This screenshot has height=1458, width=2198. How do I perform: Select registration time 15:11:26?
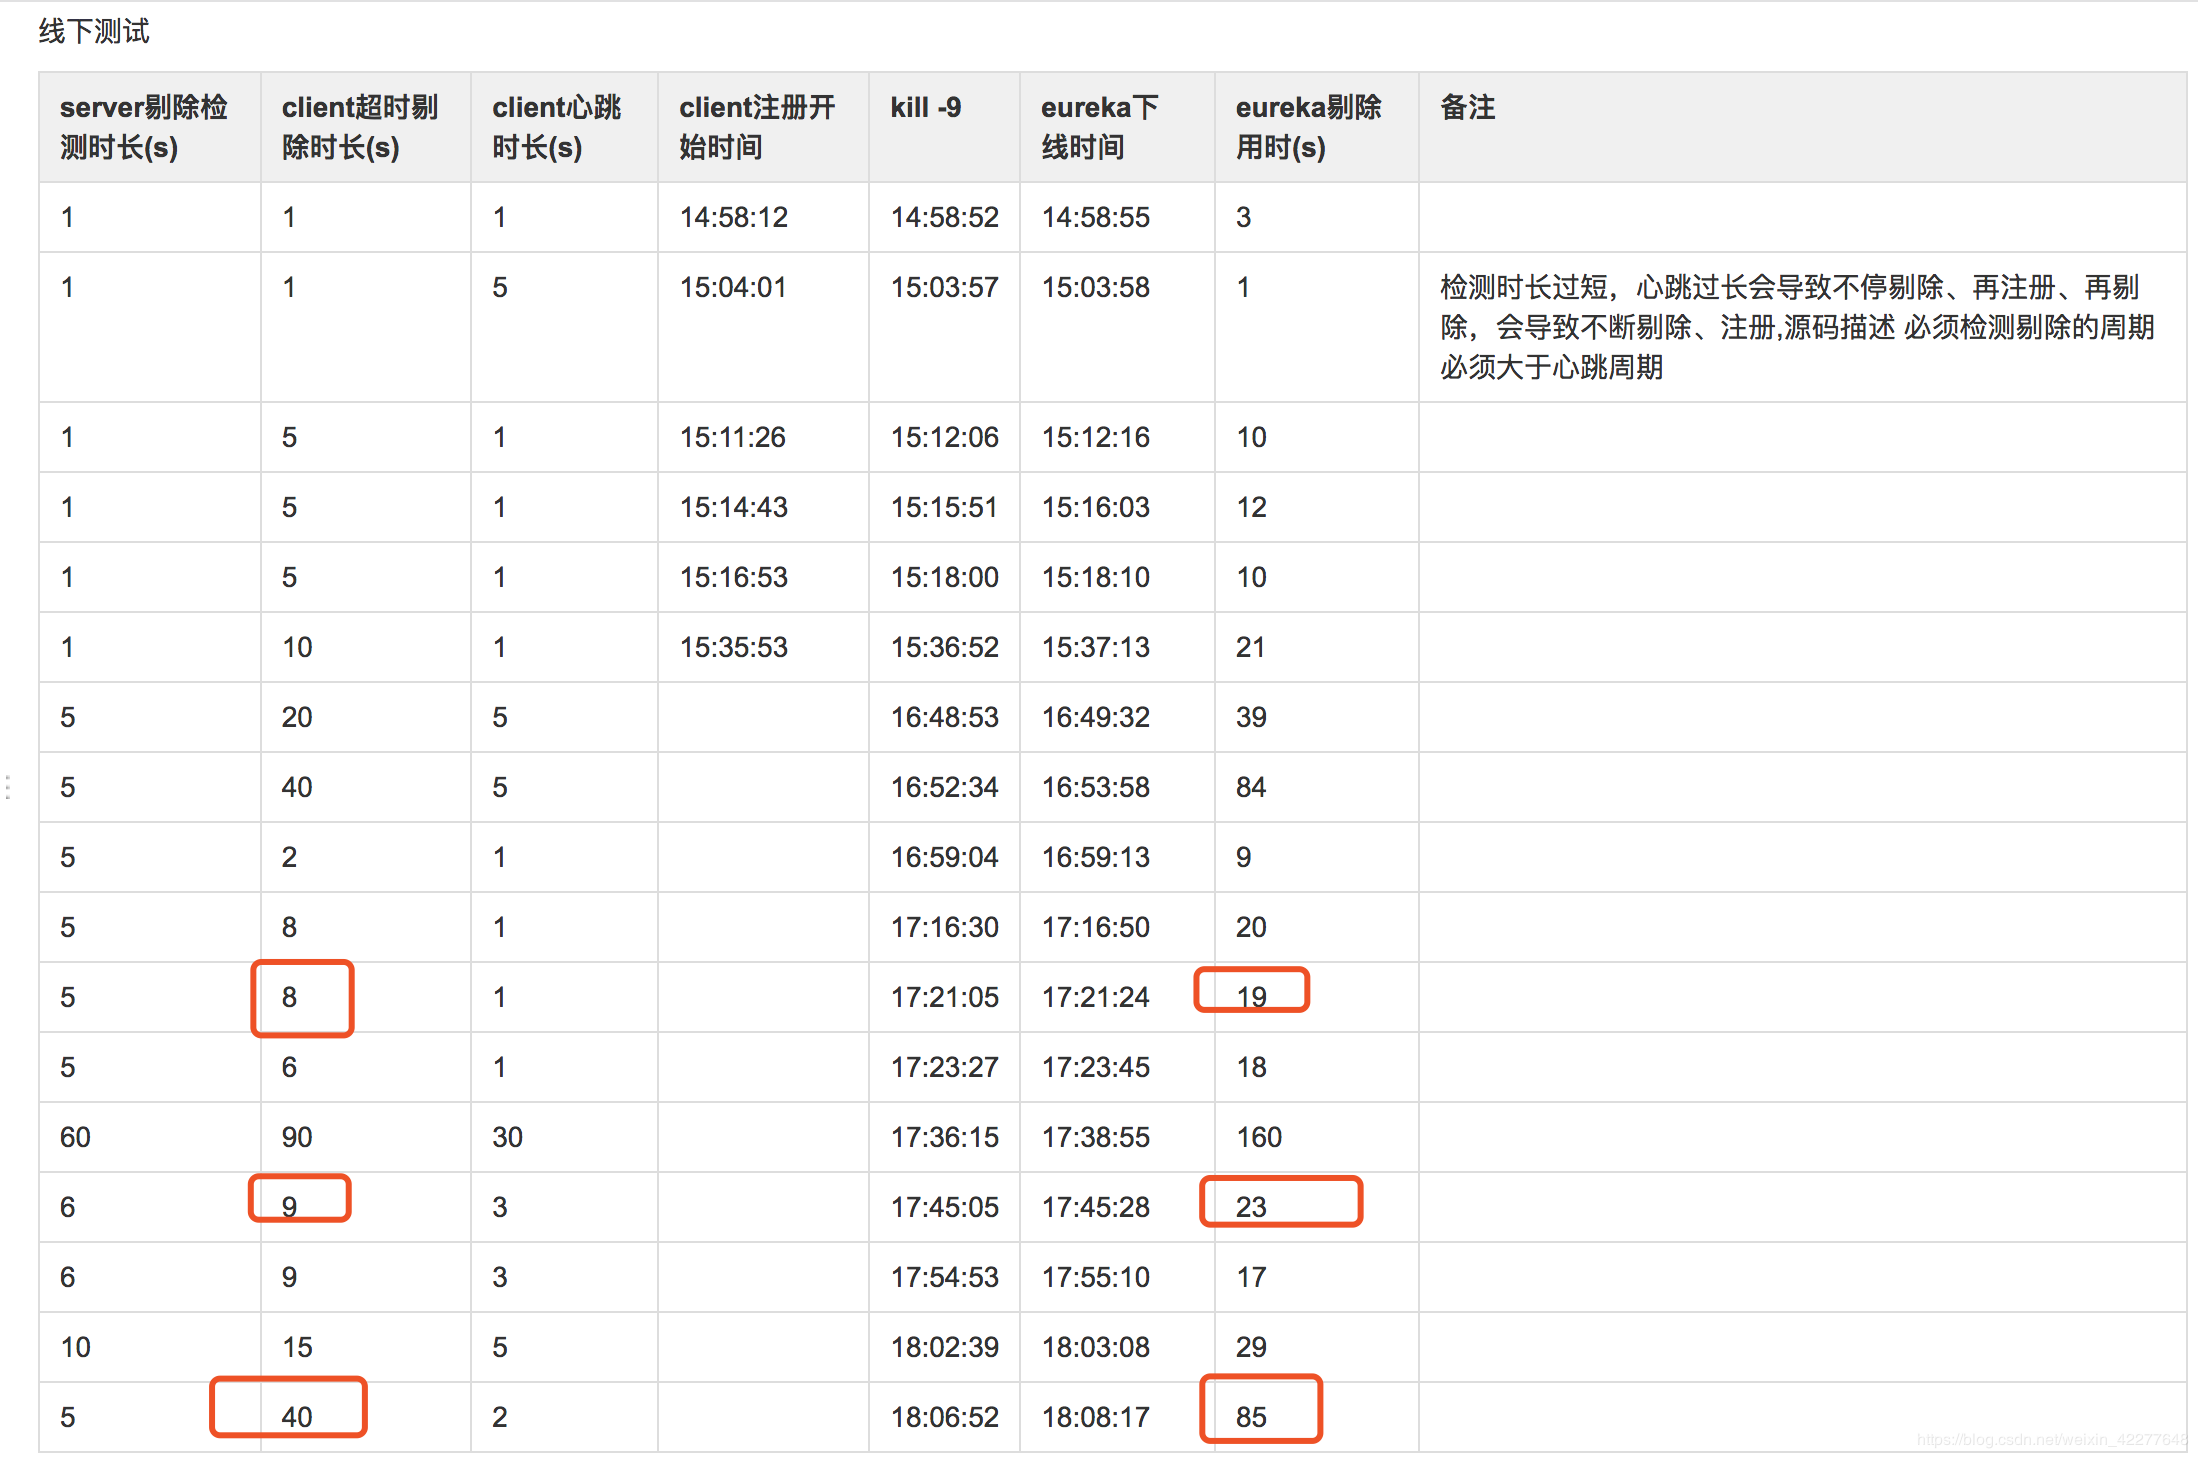[733, 437]
